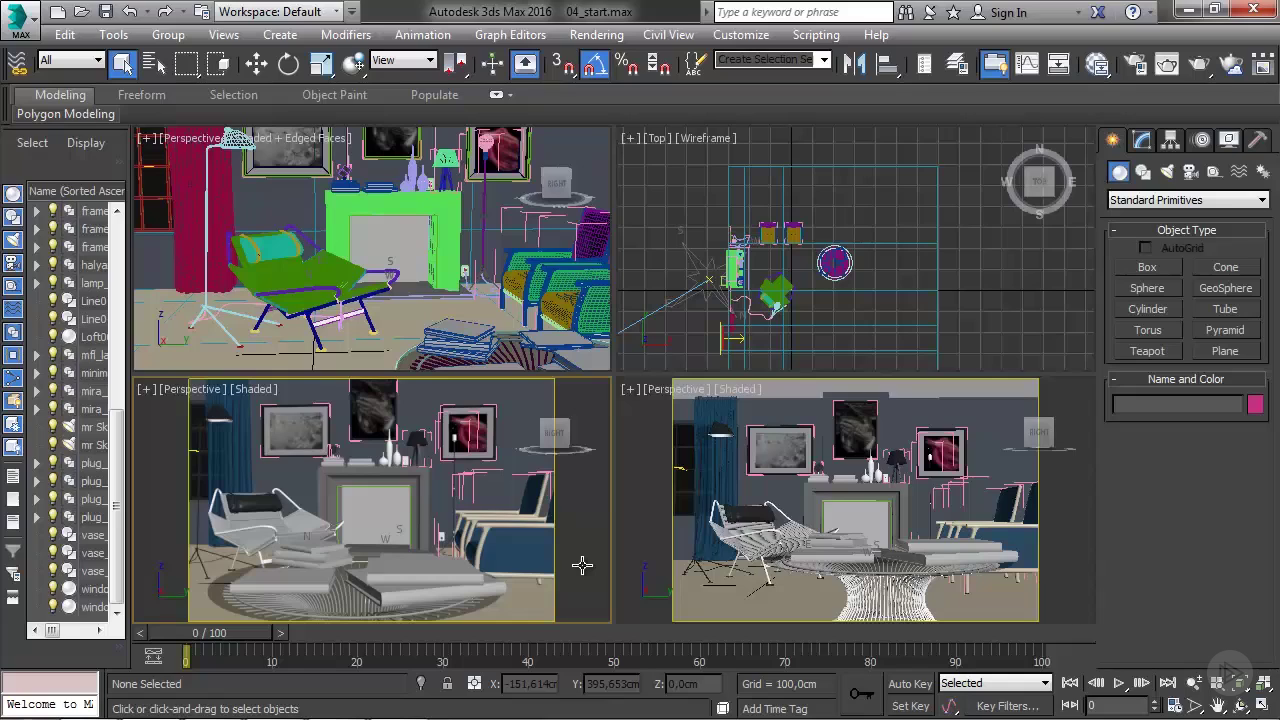Open the reference coordinate View dropdown

coord(403,60)
